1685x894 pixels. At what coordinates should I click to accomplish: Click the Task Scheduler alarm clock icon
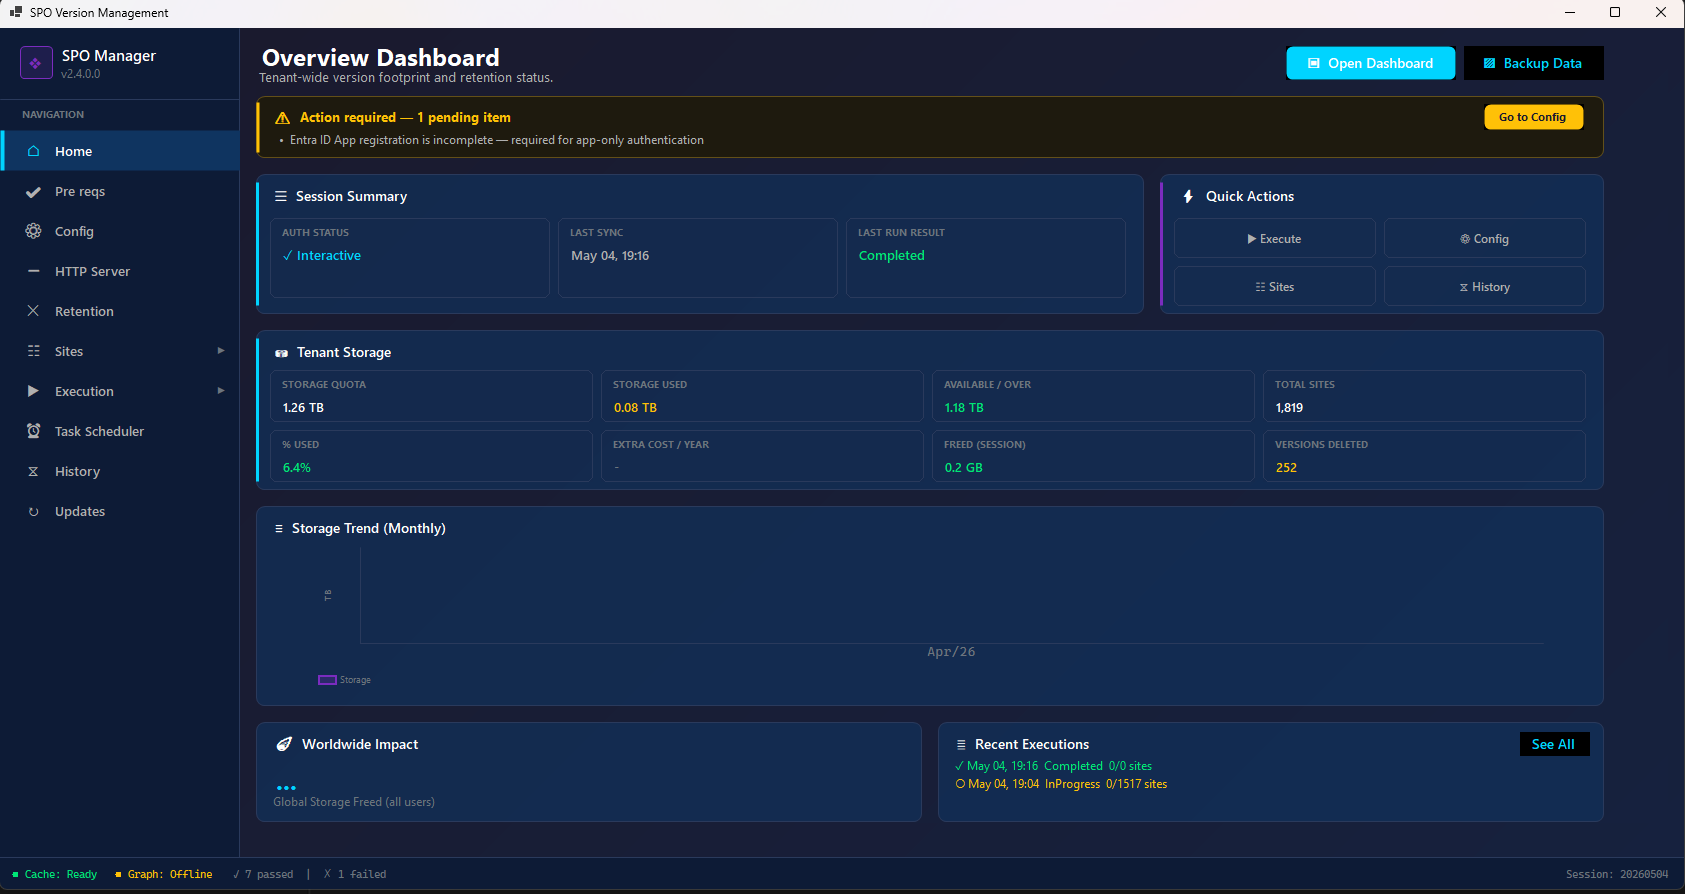click(x=33, y=431)
